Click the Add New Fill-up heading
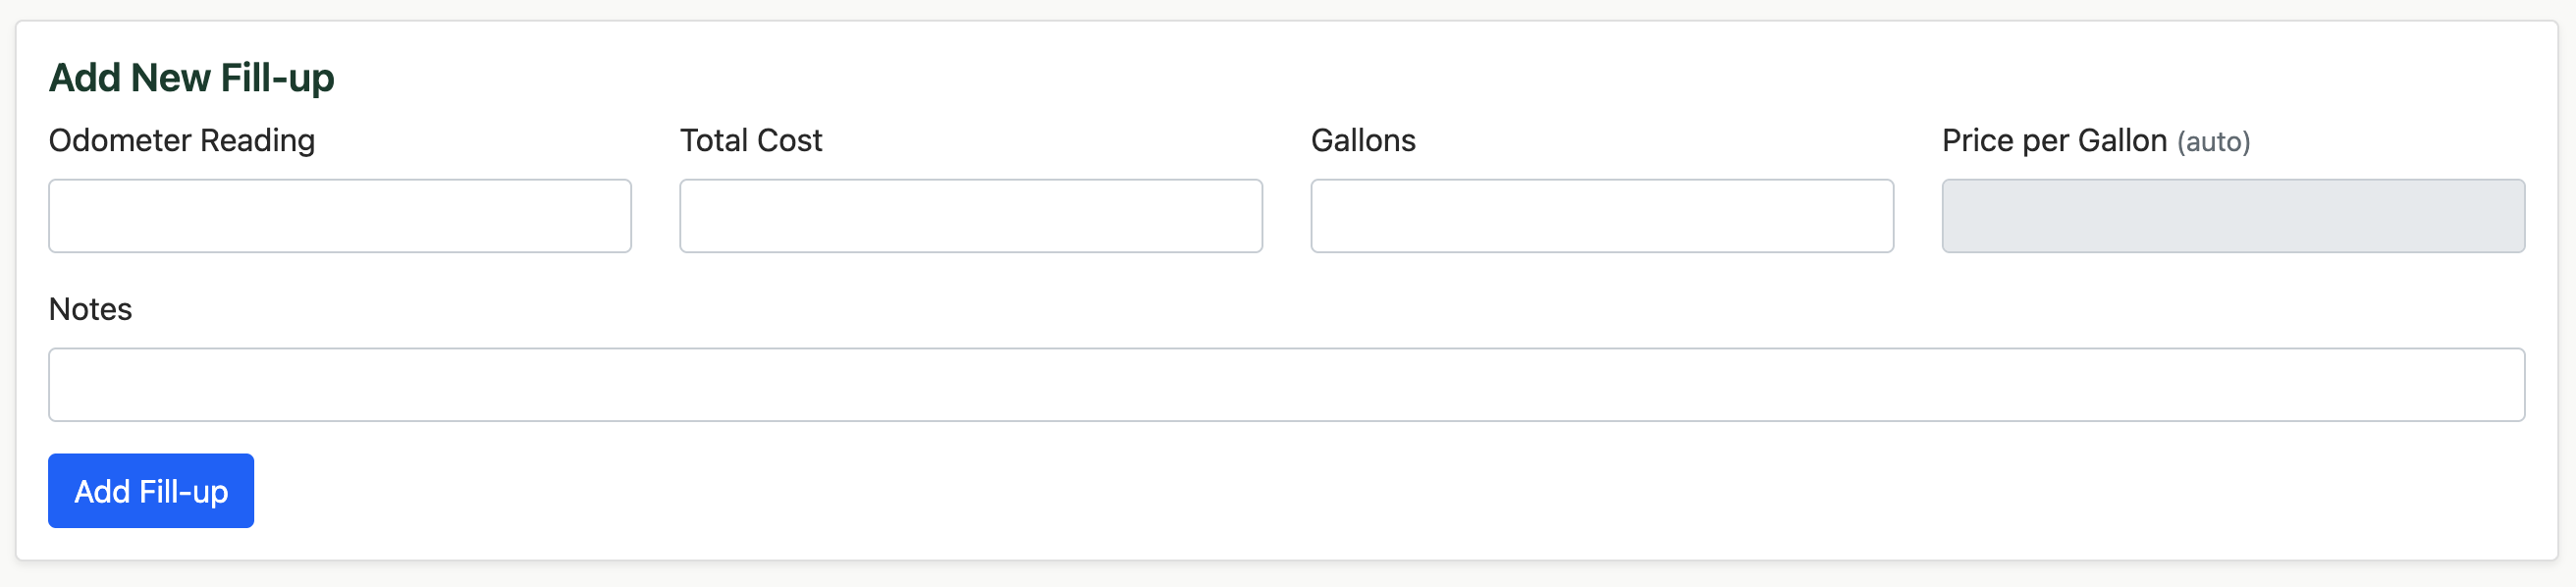This screenshot has width=2576, height=587. point(193,76)
